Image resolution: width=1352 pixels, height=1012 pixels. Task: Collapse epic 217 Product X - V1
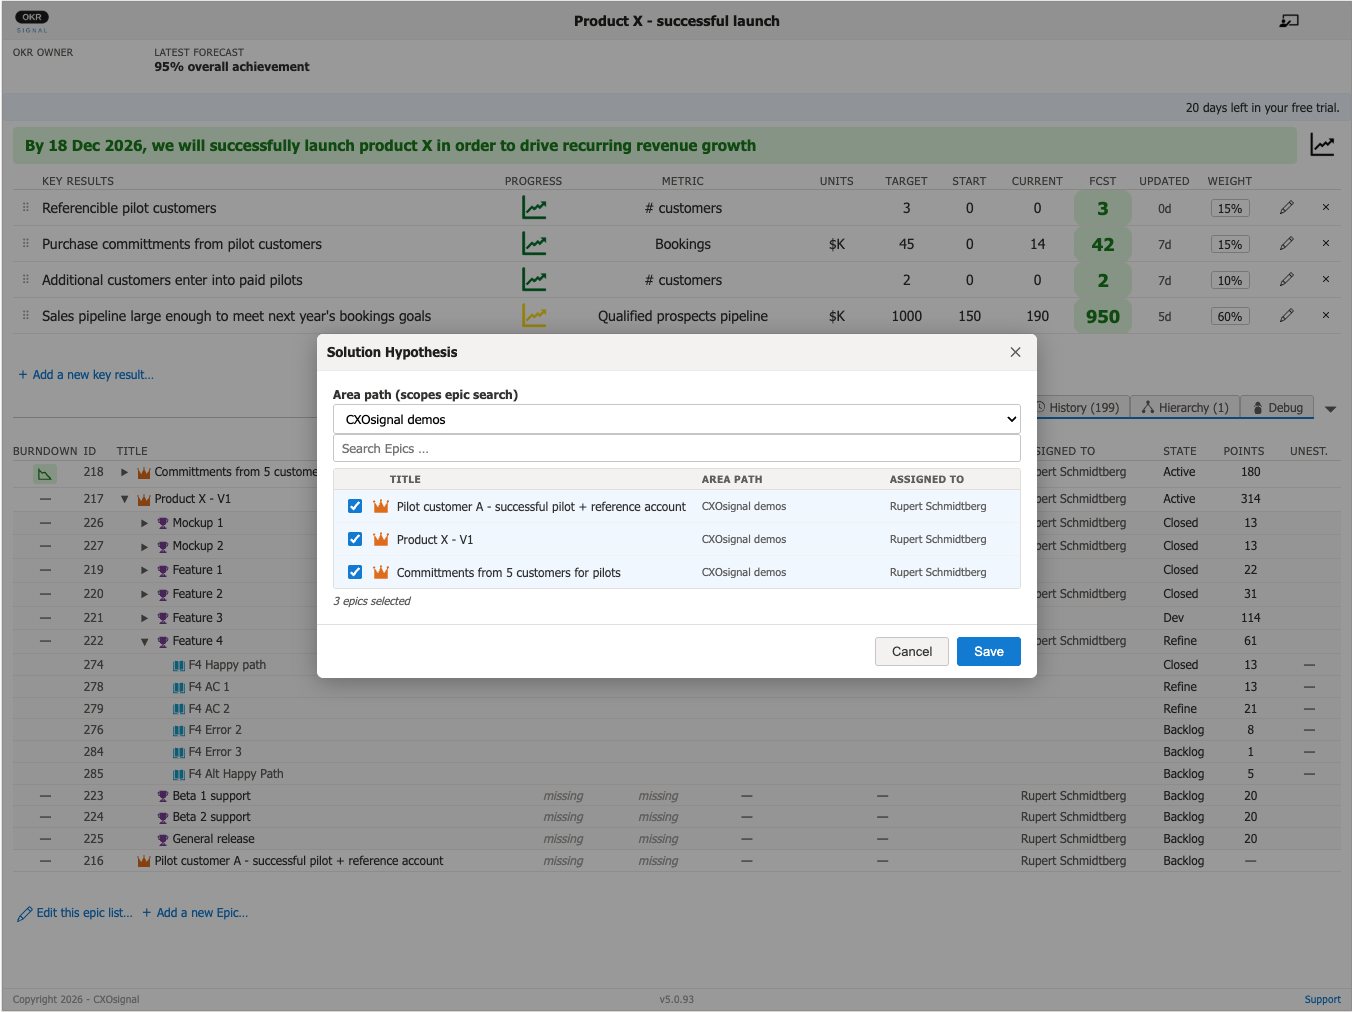(x=124, y=499)
